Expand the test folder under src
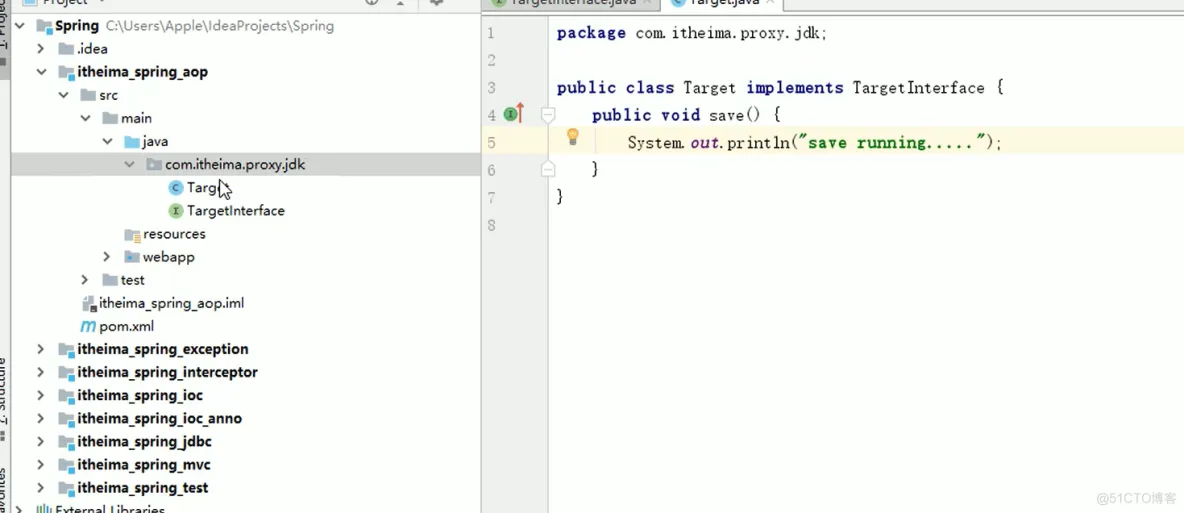The width and height of the screenshot is (1184, 513). pos(85,280)
